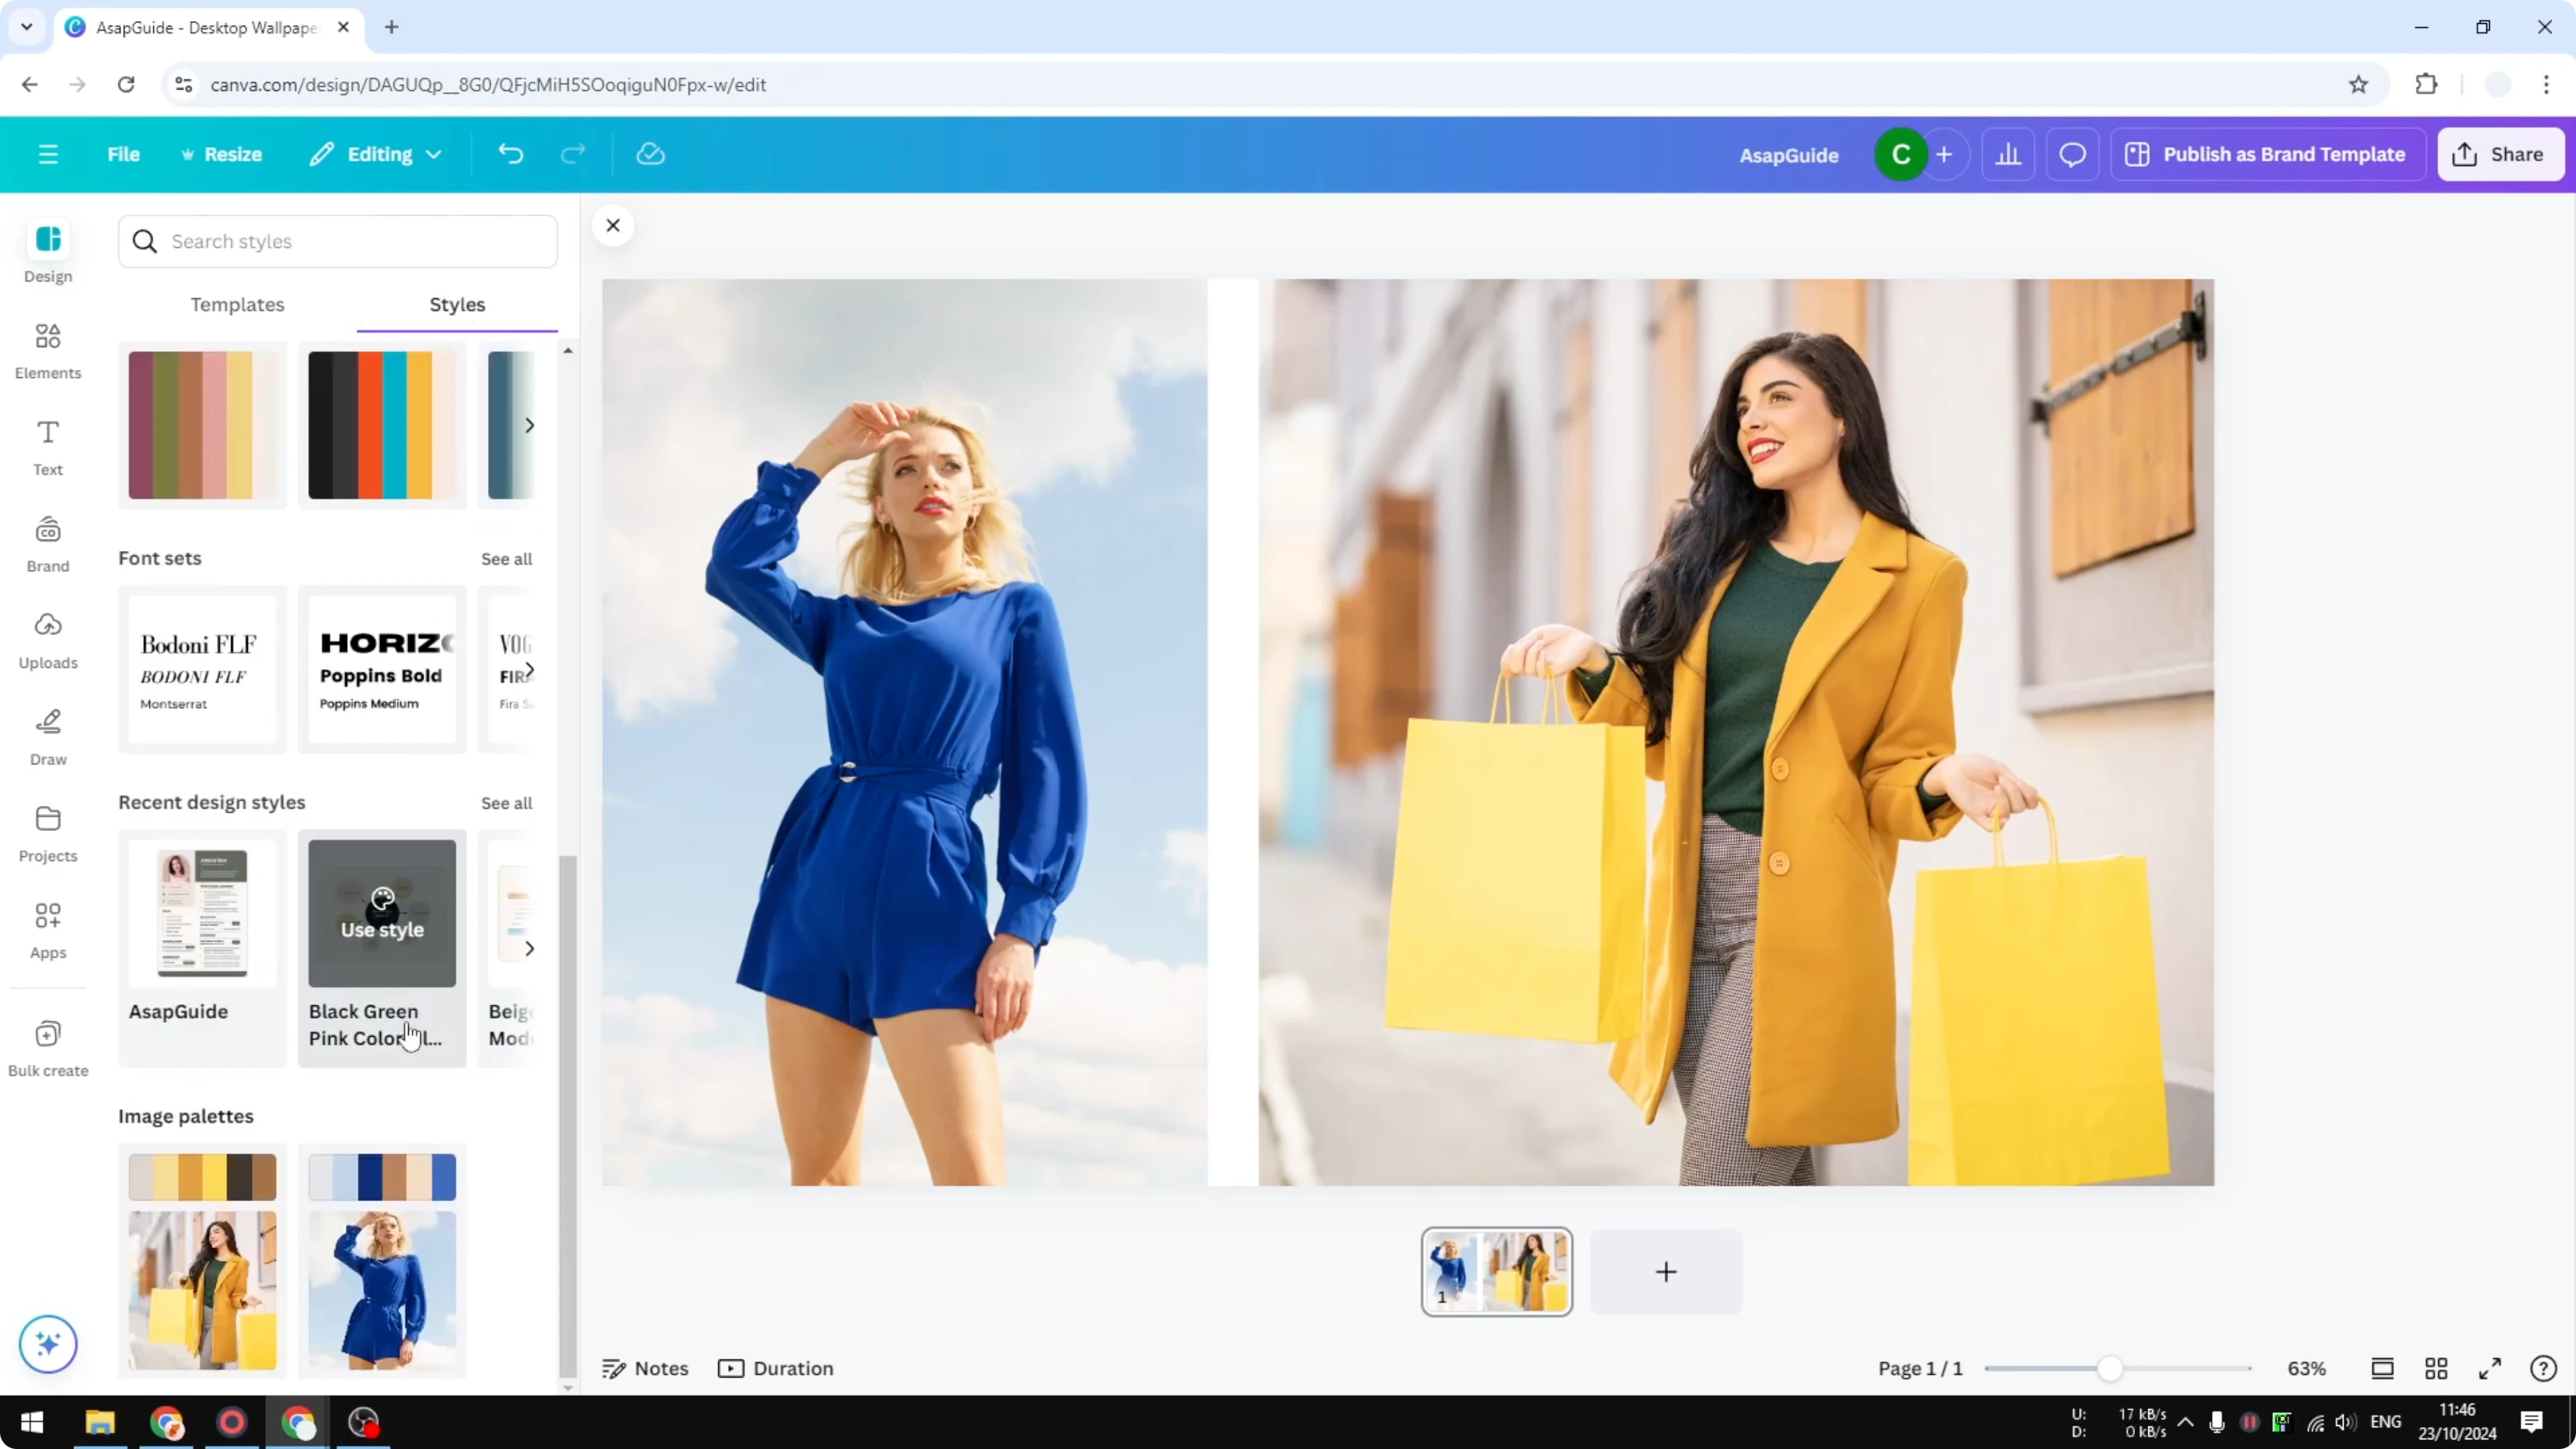Open the Projects panel
Image resolution: width=2576 pixels, height=1449 pixels.
[47, 831]
